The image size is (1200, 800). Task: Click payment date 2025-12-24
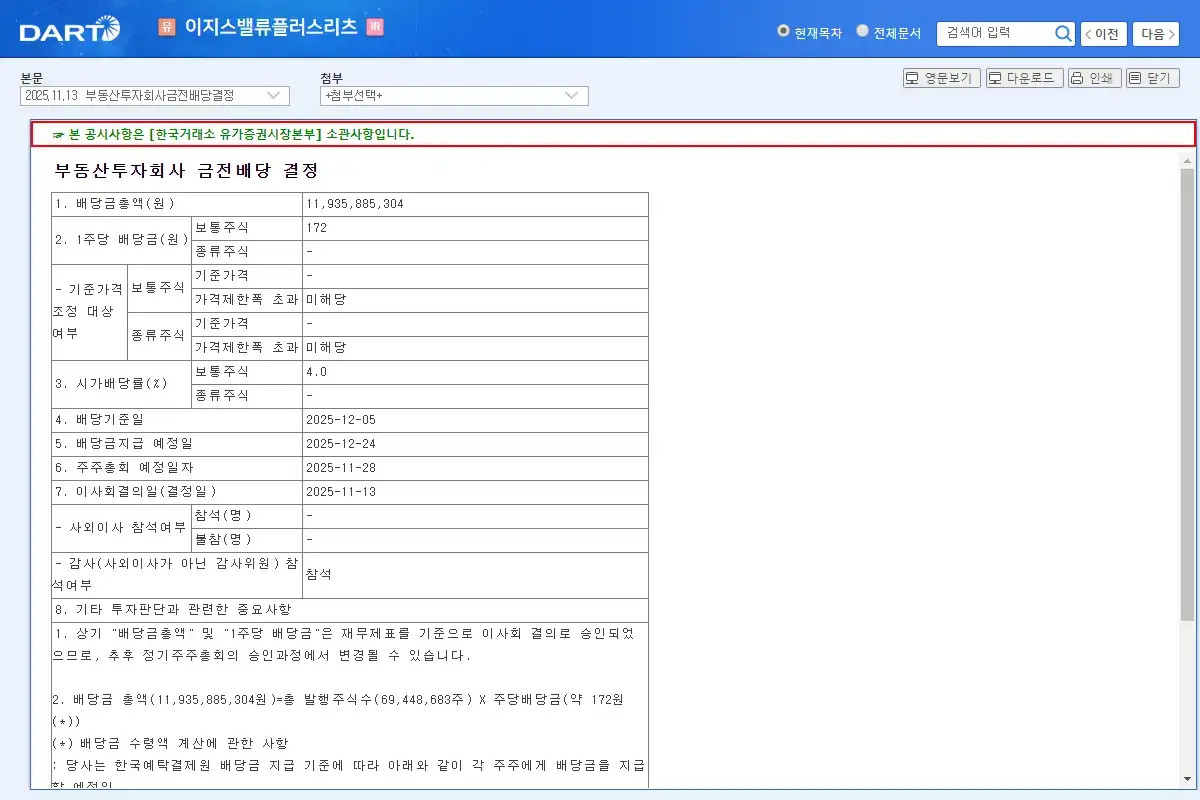[x=341, y=444]
